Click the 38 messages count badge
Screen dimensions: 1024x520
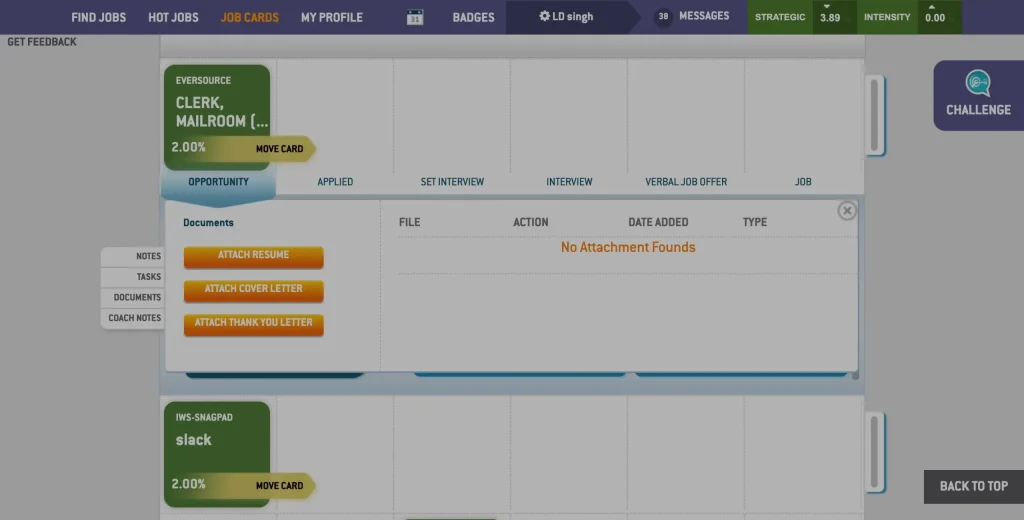click(663, 17)
